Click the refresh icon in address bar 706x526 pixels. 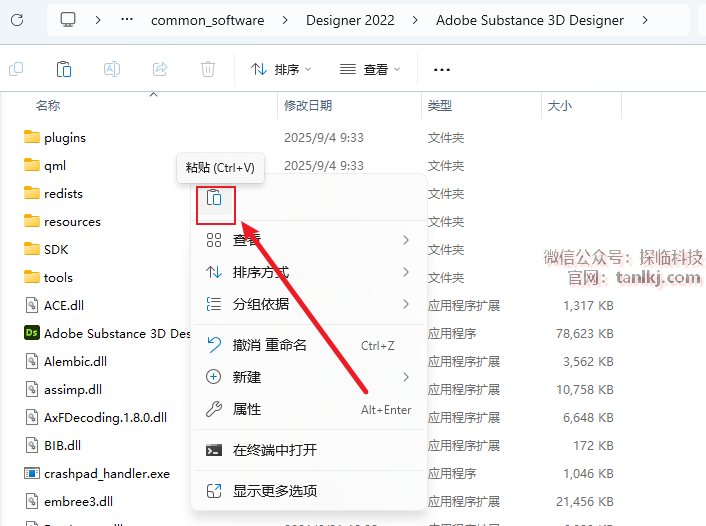click(17, 20)
